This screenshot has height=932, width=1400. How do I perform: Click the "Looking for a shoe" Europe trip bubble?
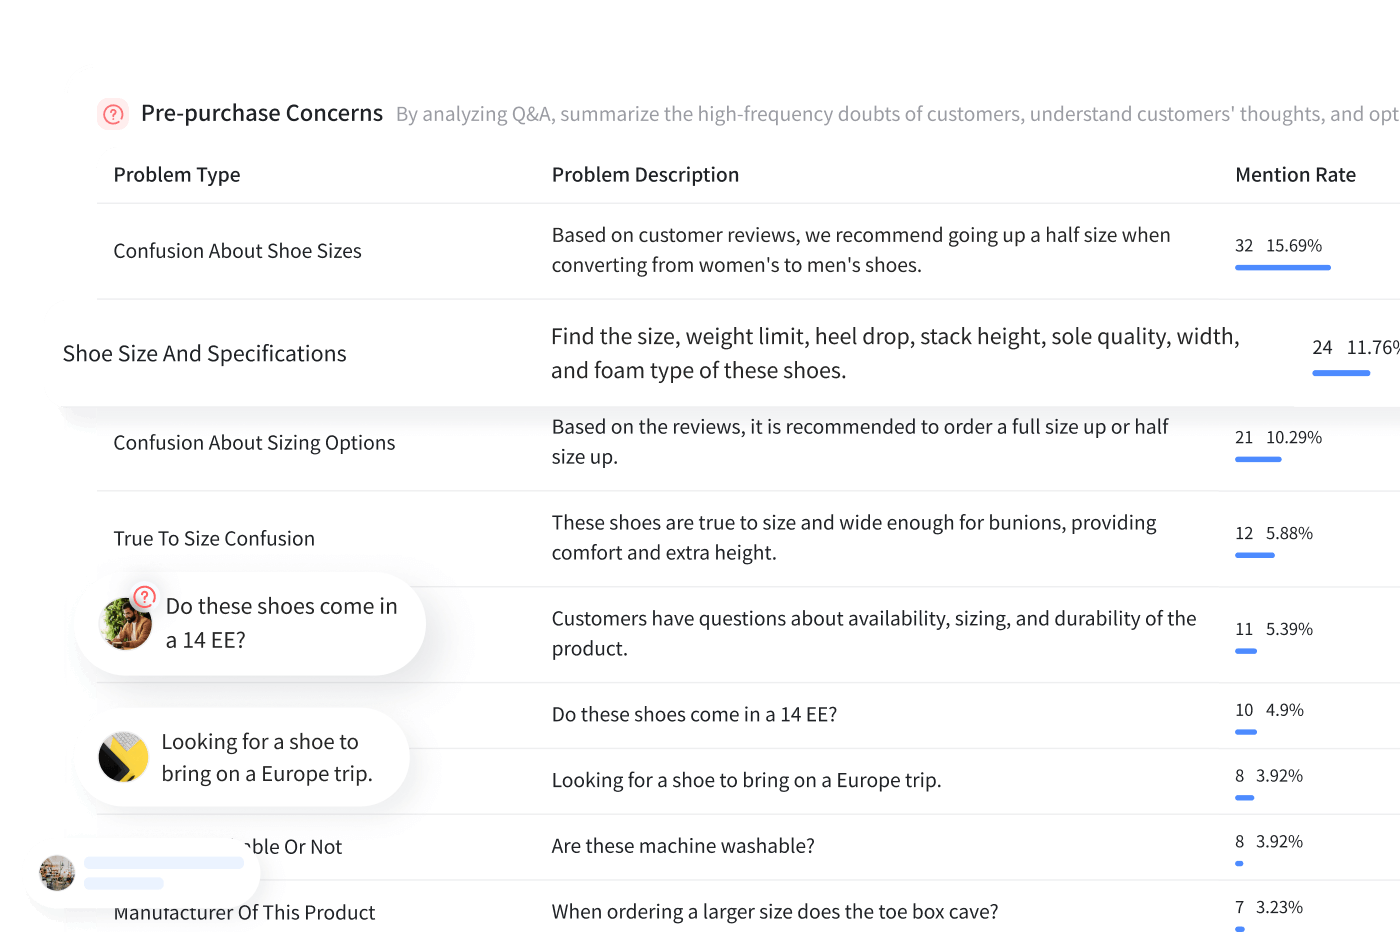pos(266,758)
